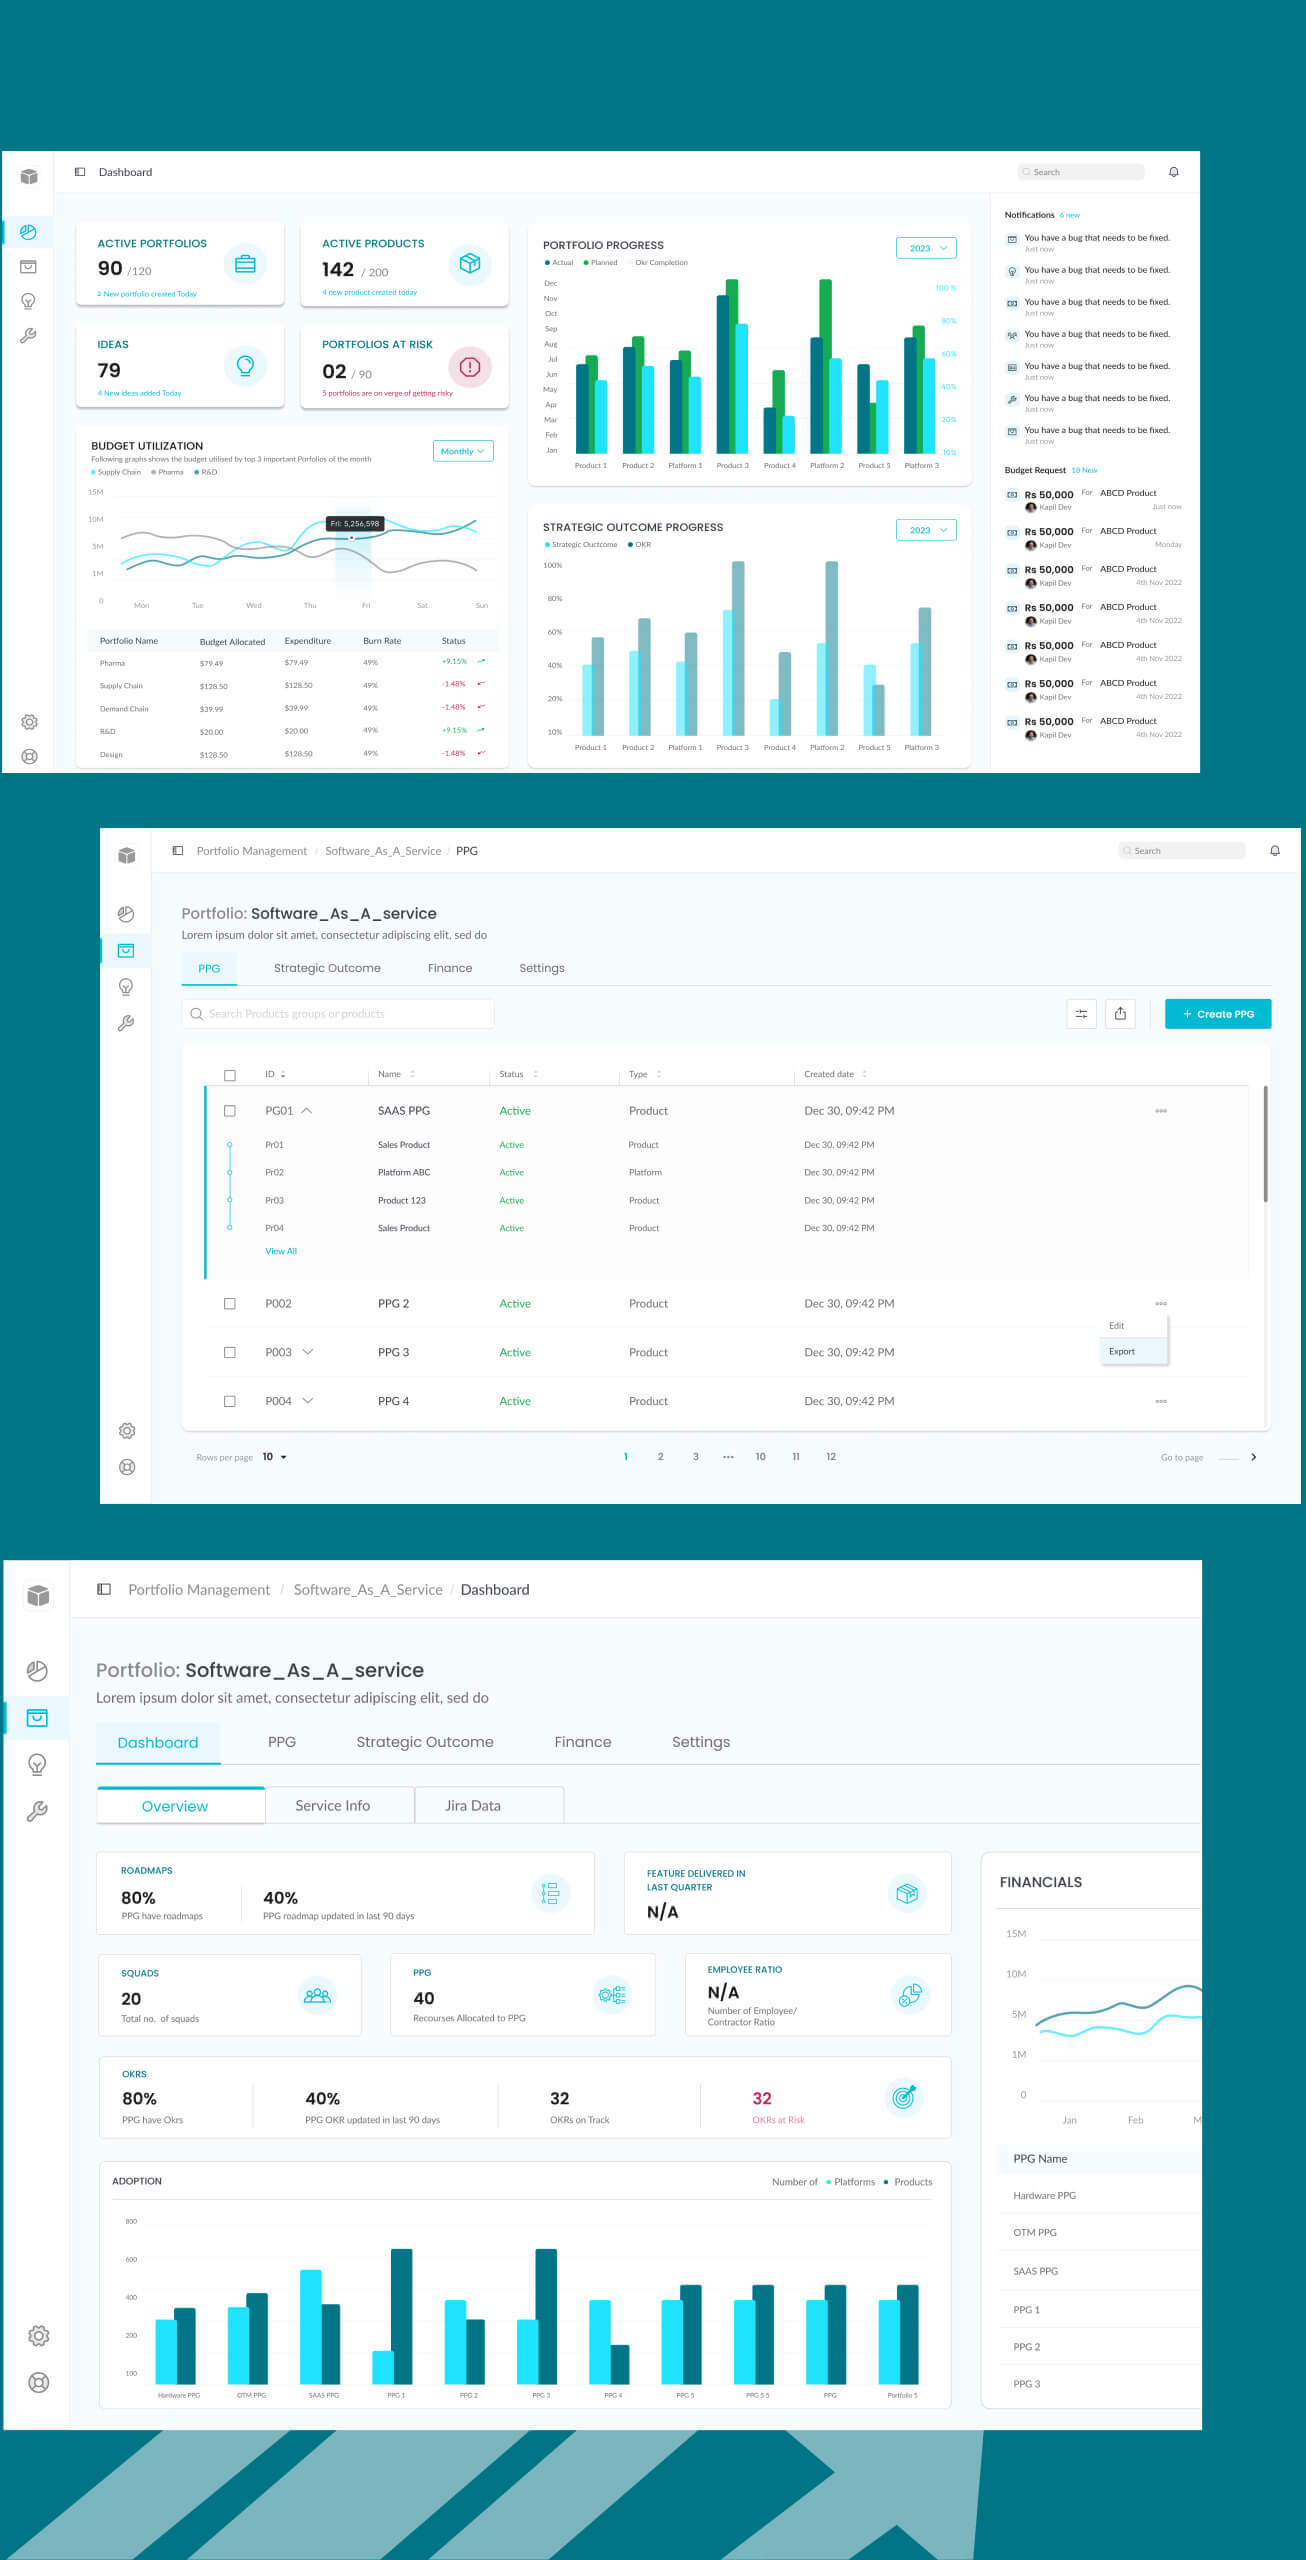Screen dimensions: 1306x2560
Task: Switch to Strategic Outcome tab on PPG list screen
Action: (327, 968)
